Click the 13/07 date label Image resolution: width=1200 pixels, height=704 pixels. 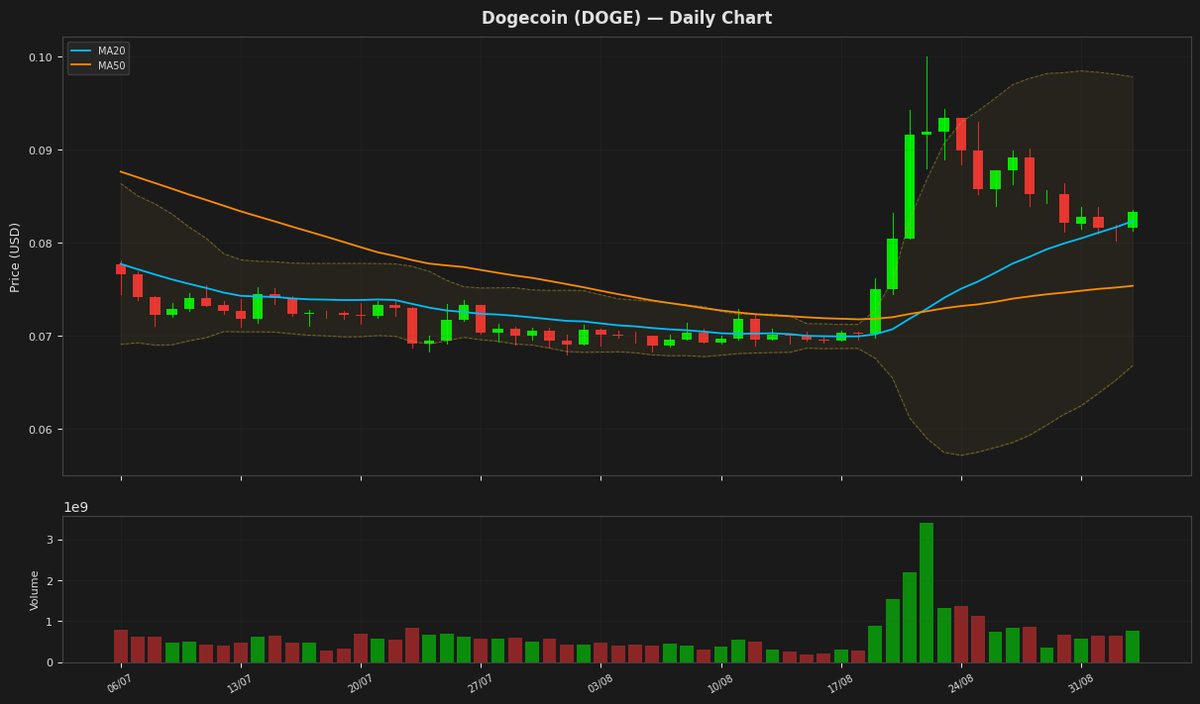(238, 683)
